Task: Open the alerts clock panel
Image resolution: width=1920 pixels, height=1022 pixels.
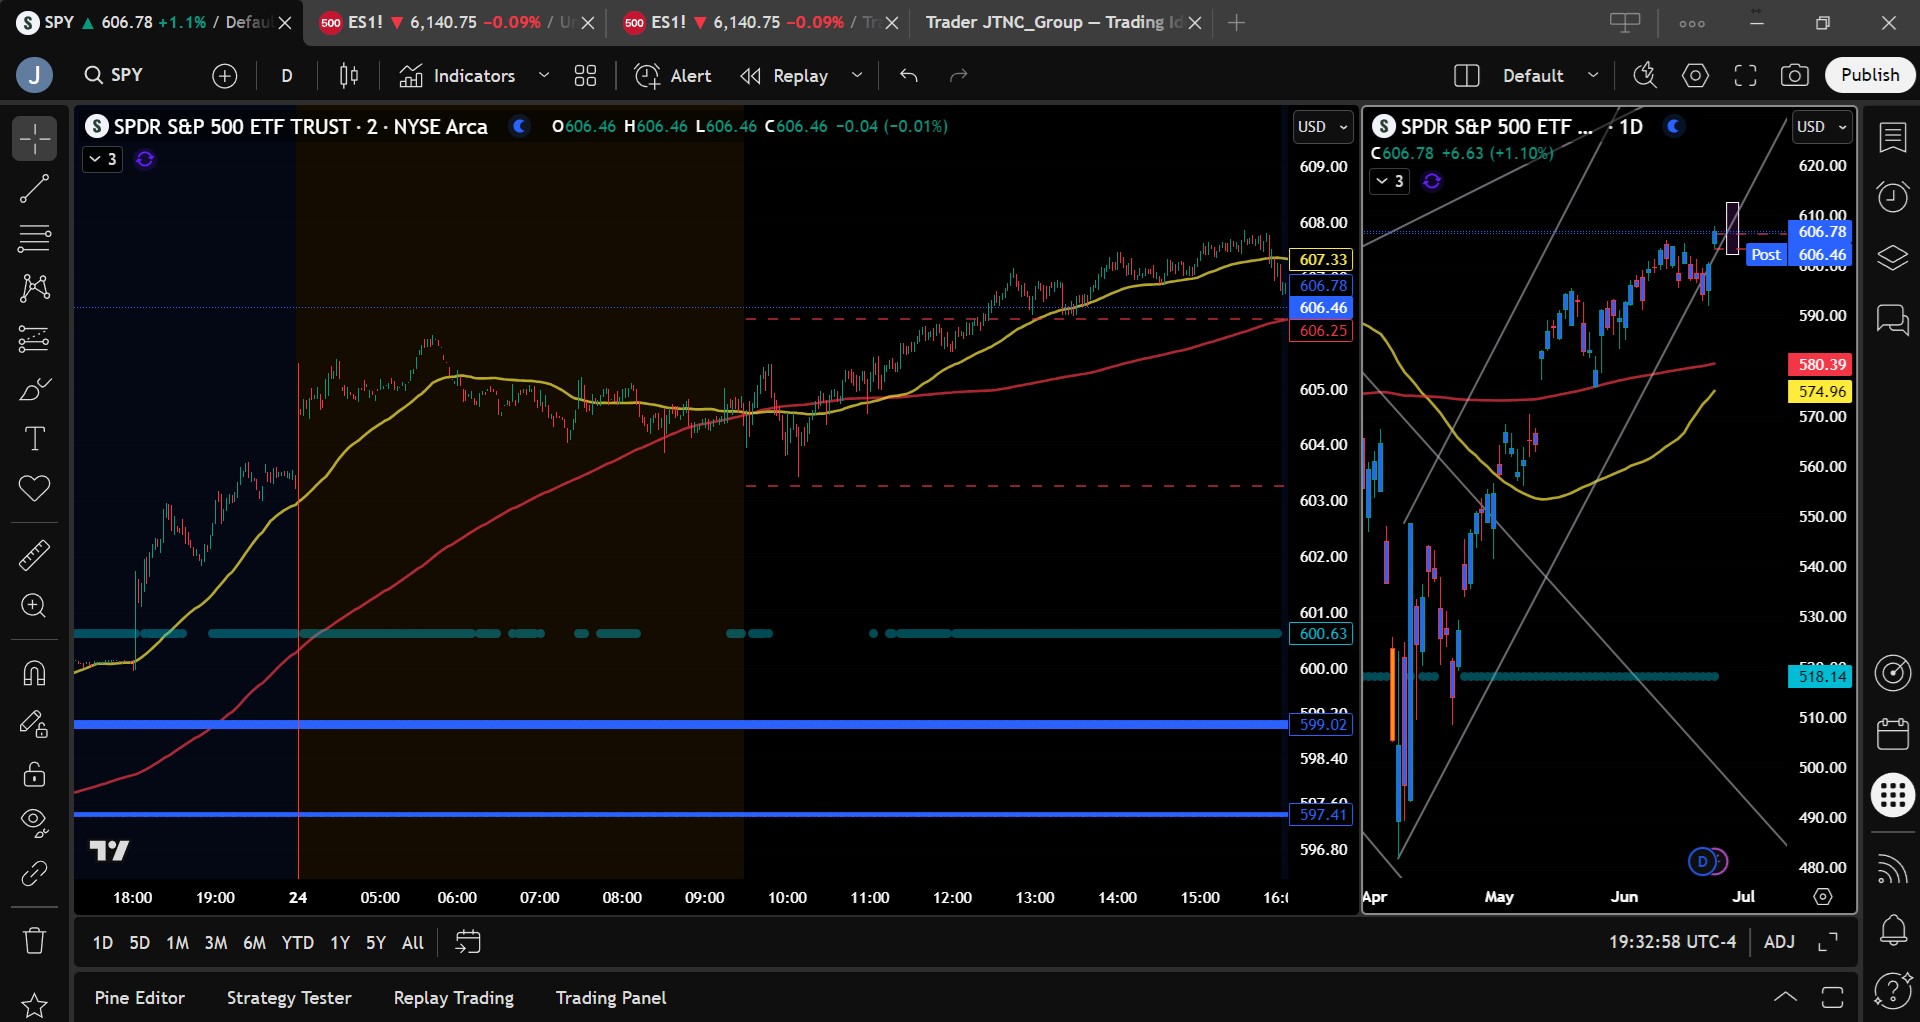Action: [1893, 197]
